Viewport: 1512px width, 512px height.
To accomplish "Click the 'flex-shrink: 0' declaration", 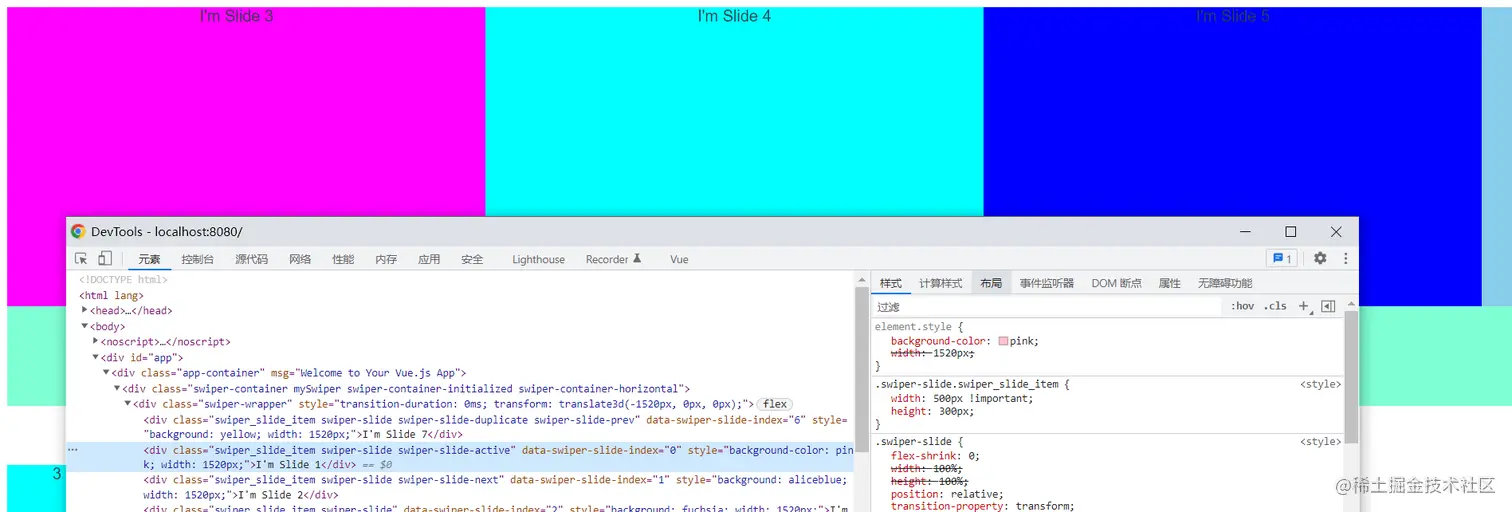I will 935,456.
